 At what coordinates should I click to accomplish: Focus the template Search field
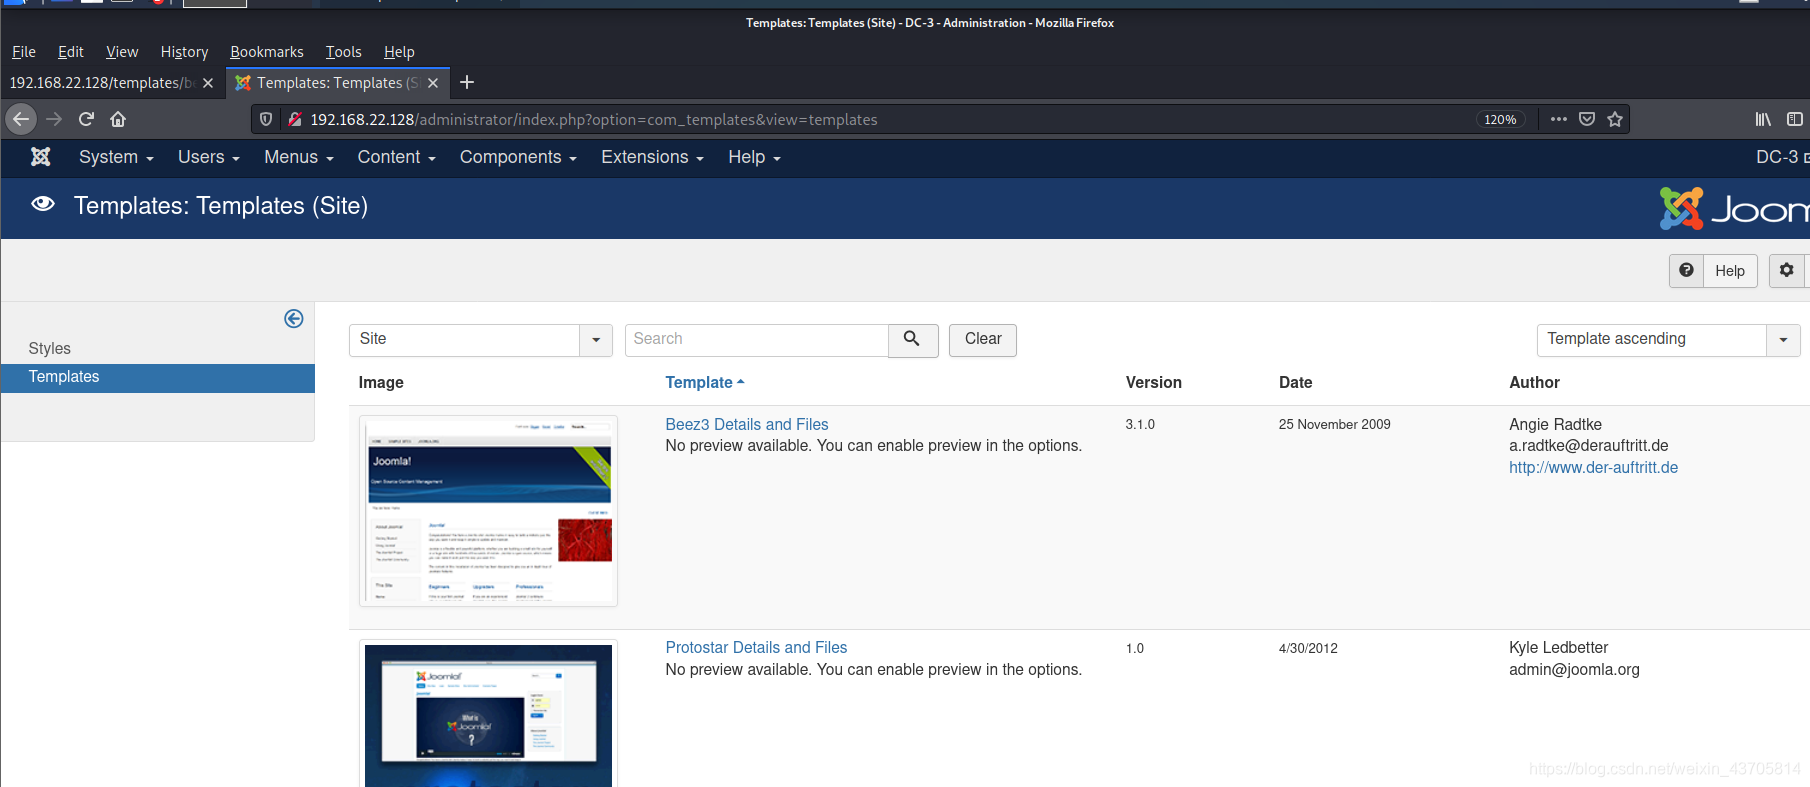757,340
